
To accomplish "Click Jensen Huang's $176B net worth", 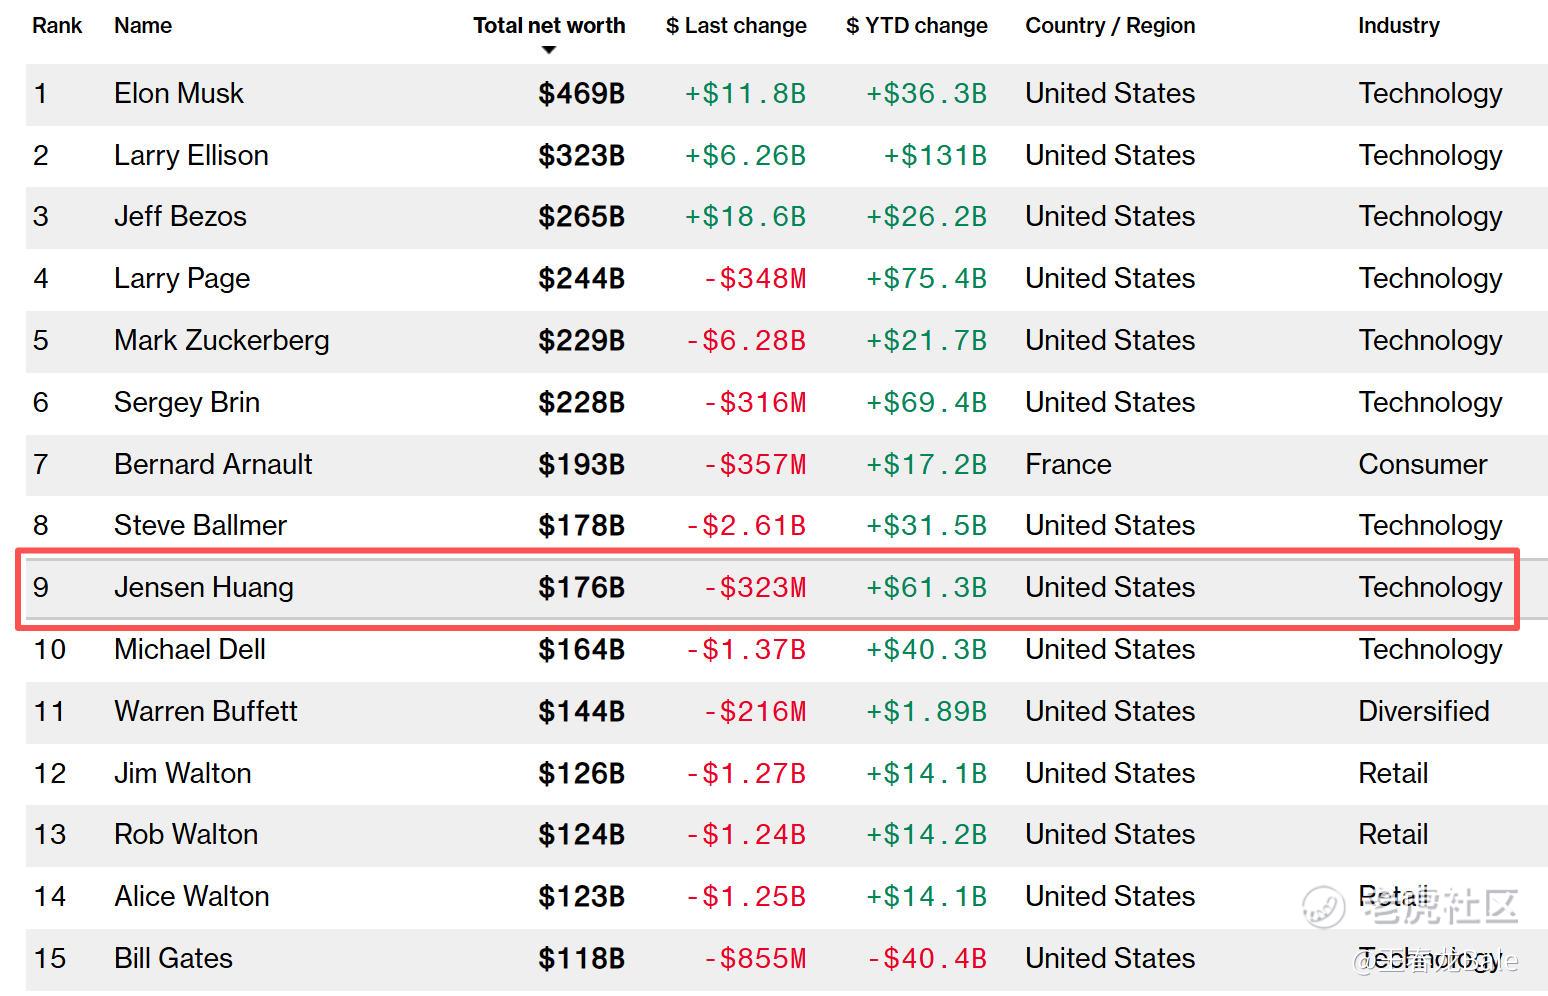I will click(581, 588).
